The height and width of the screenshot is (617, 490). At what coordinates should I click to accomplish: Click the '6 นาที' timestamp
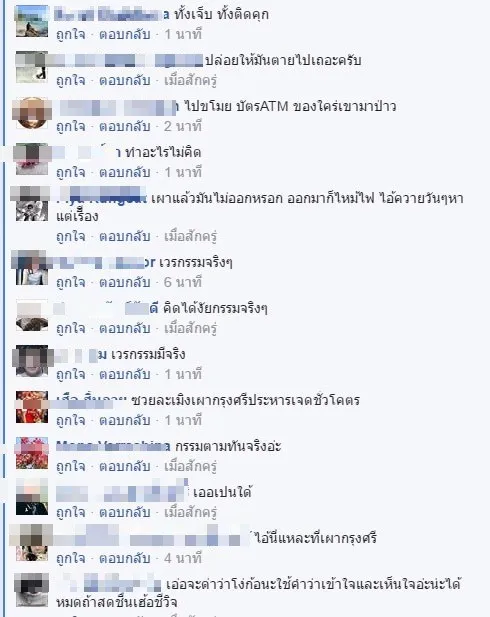(183, 283)
